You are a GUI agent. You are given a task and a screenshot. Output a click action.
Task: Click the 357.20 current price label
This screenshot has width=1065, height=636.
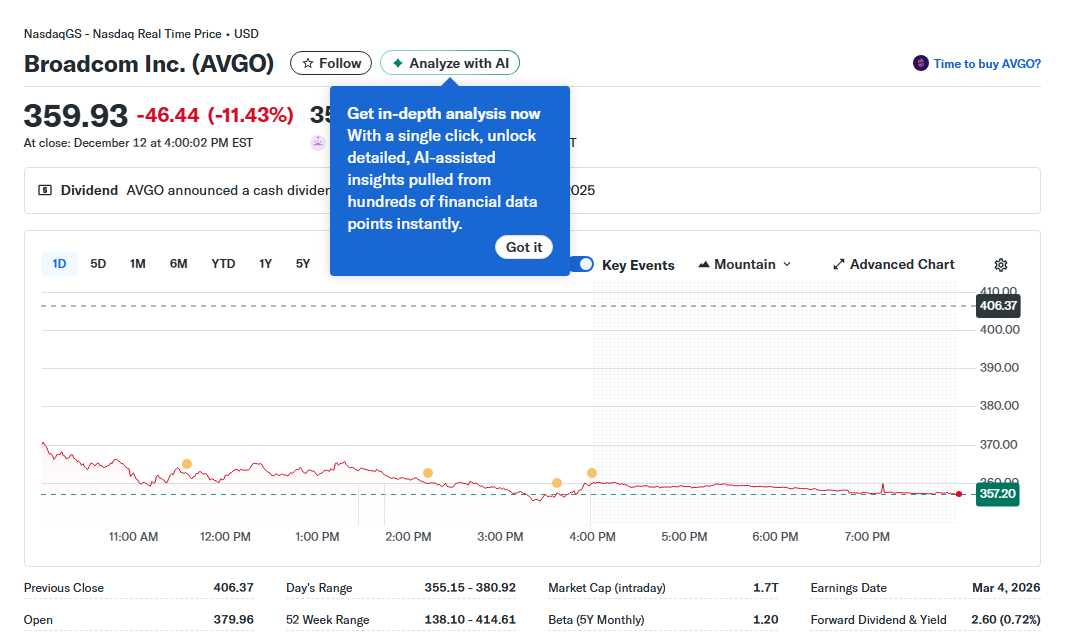(997, 493)
